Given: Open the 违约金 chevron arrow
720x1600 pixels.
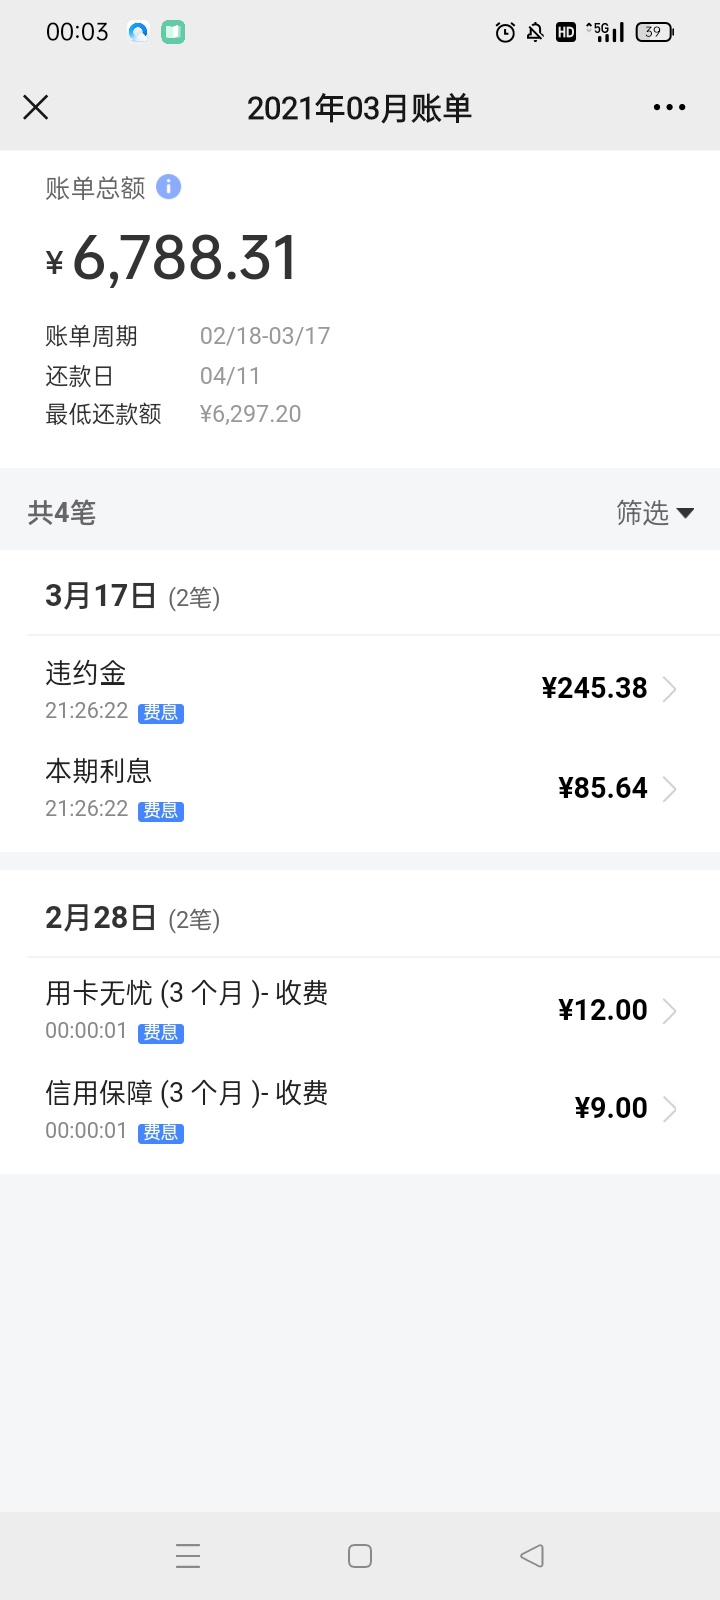Looking at the screenshot, I should pos(670,689).
